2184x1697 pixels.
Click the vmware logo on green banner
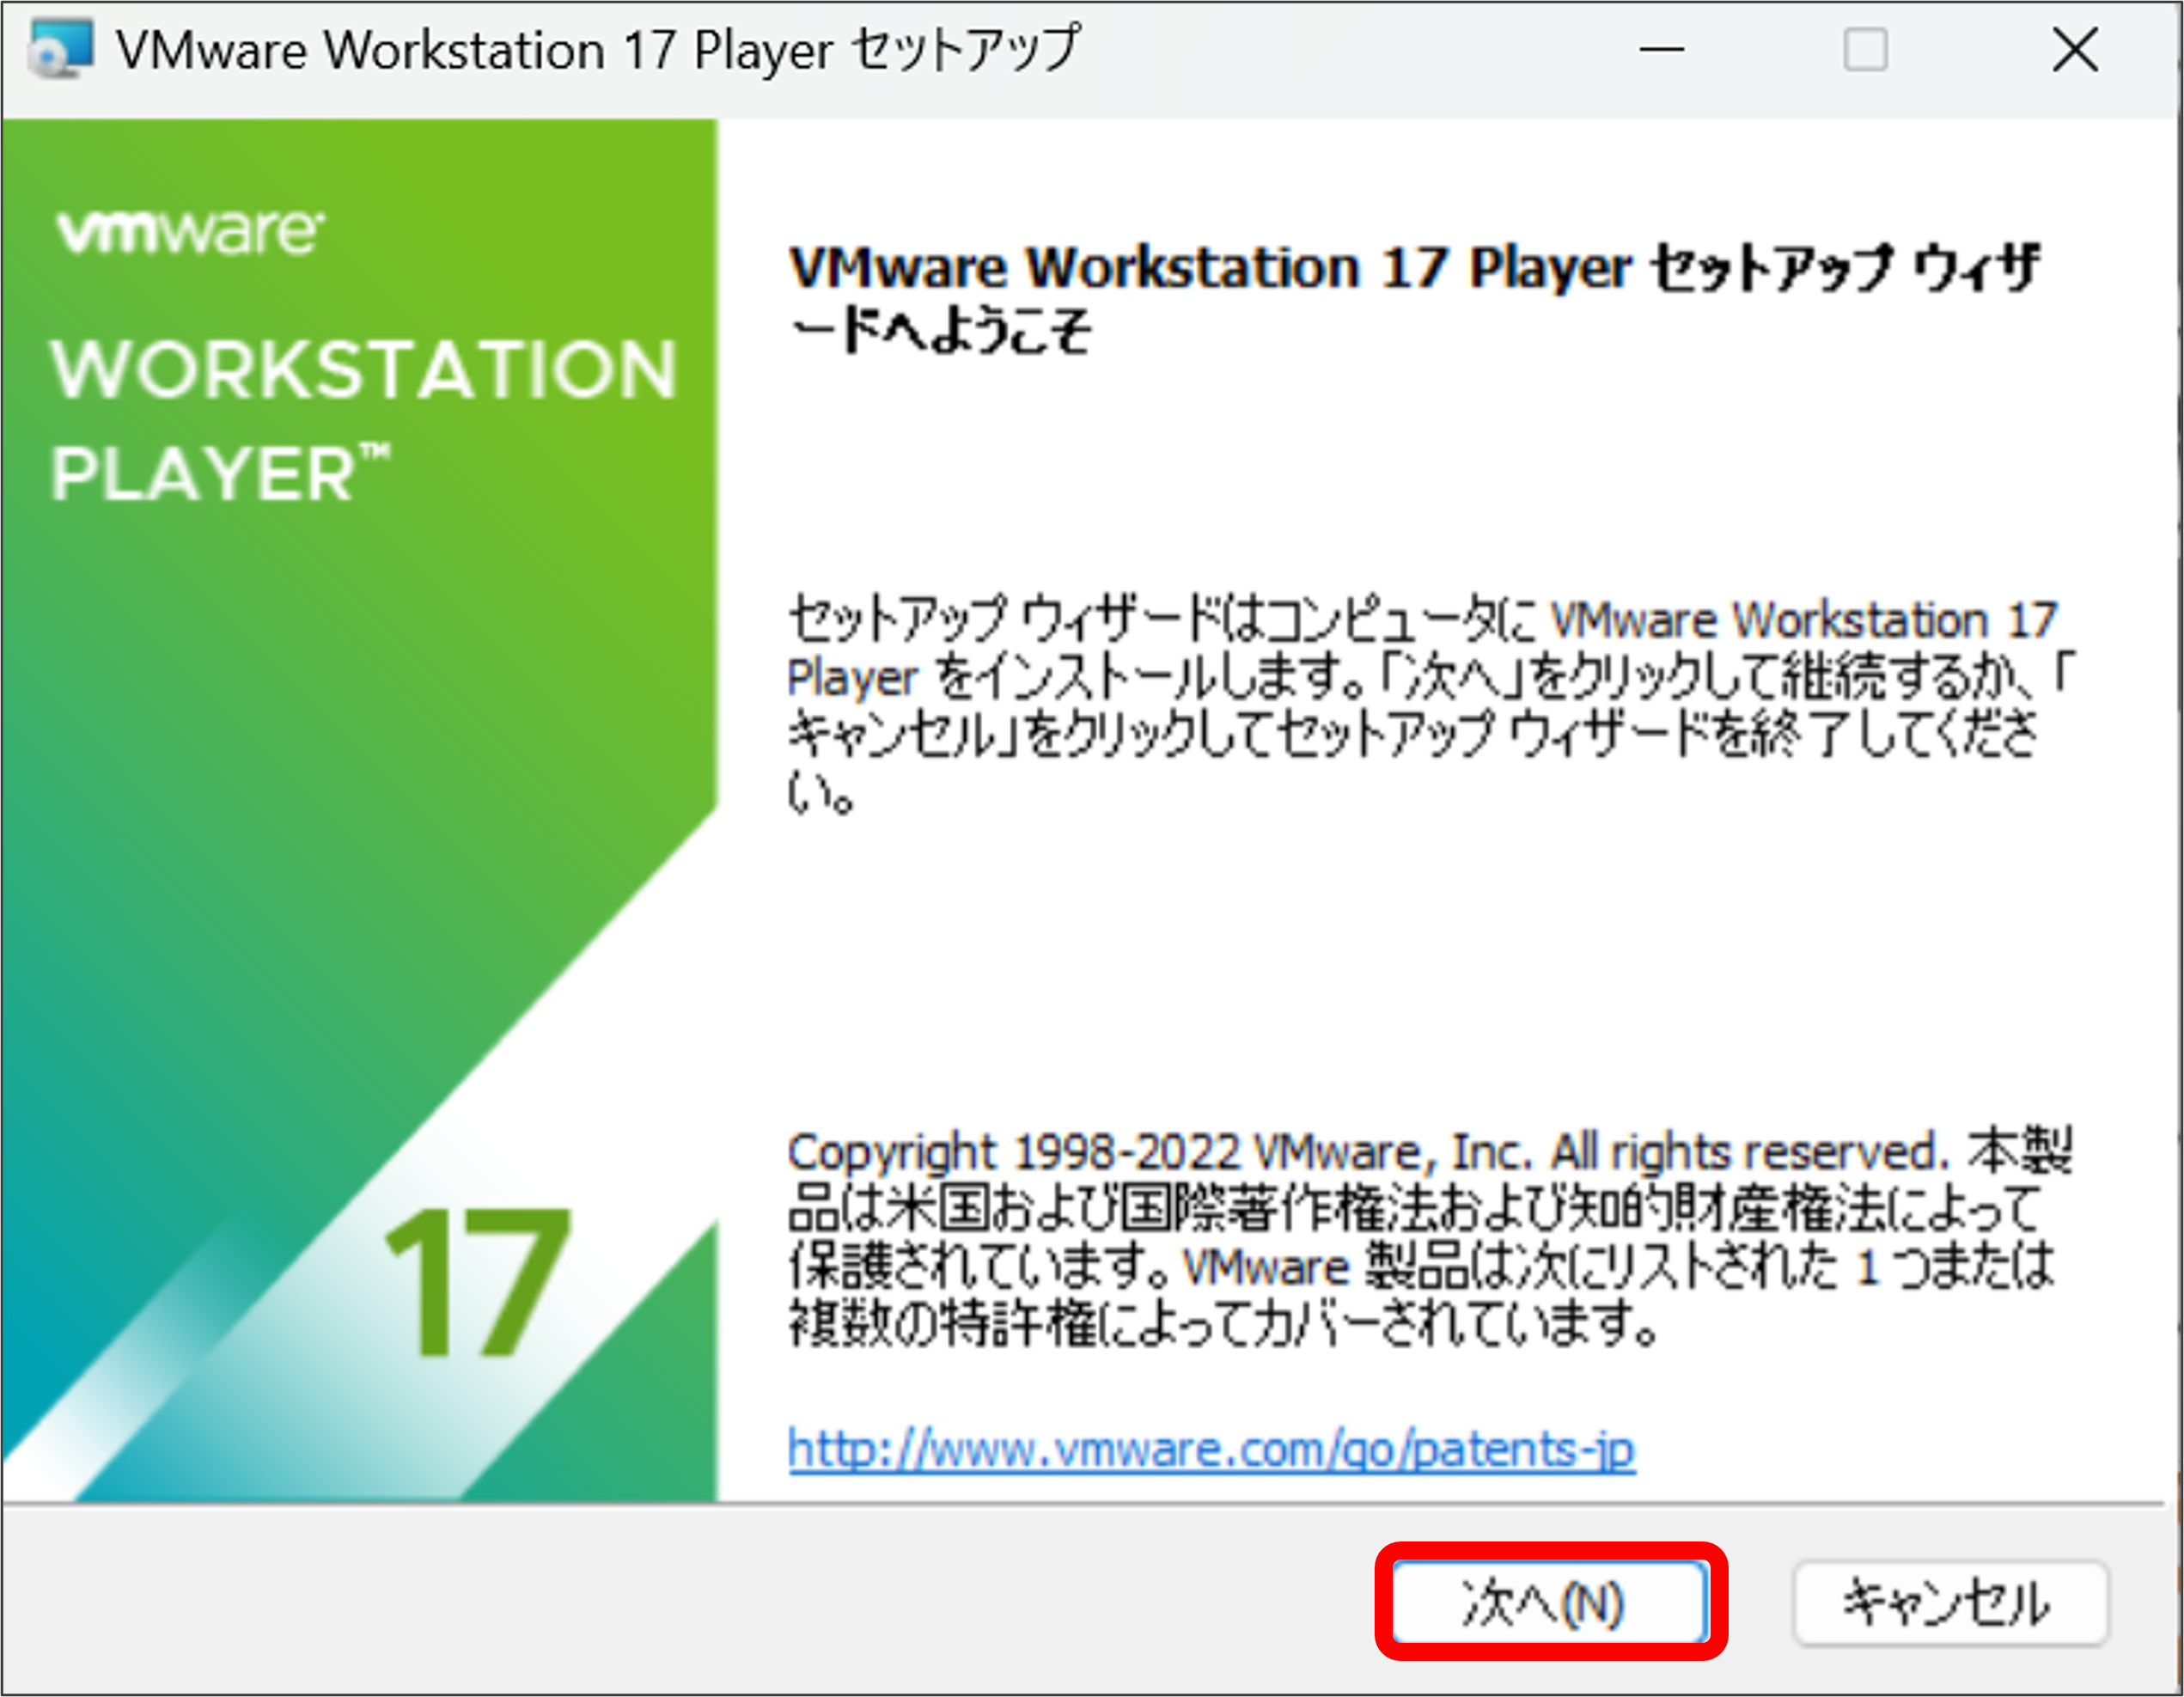pyautogui.click(x=190, y=232)
